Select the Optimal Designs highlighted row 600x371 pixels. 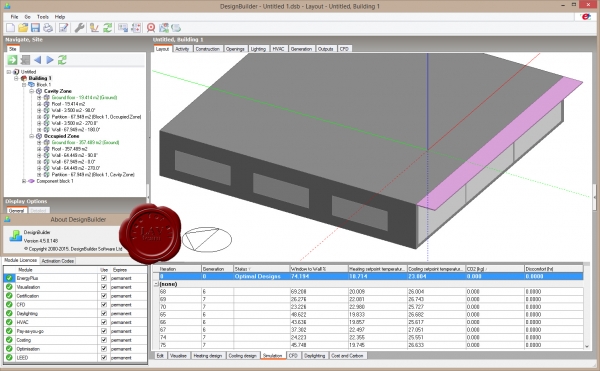tap(370, 276)
